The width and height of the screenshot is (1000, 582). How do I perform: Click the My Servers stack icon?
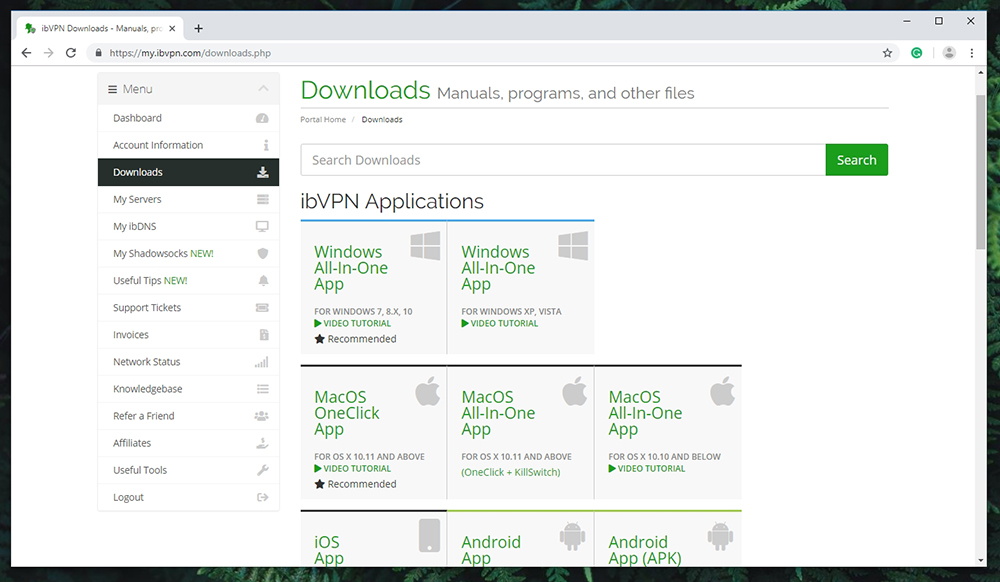click(x=262, y=200)
